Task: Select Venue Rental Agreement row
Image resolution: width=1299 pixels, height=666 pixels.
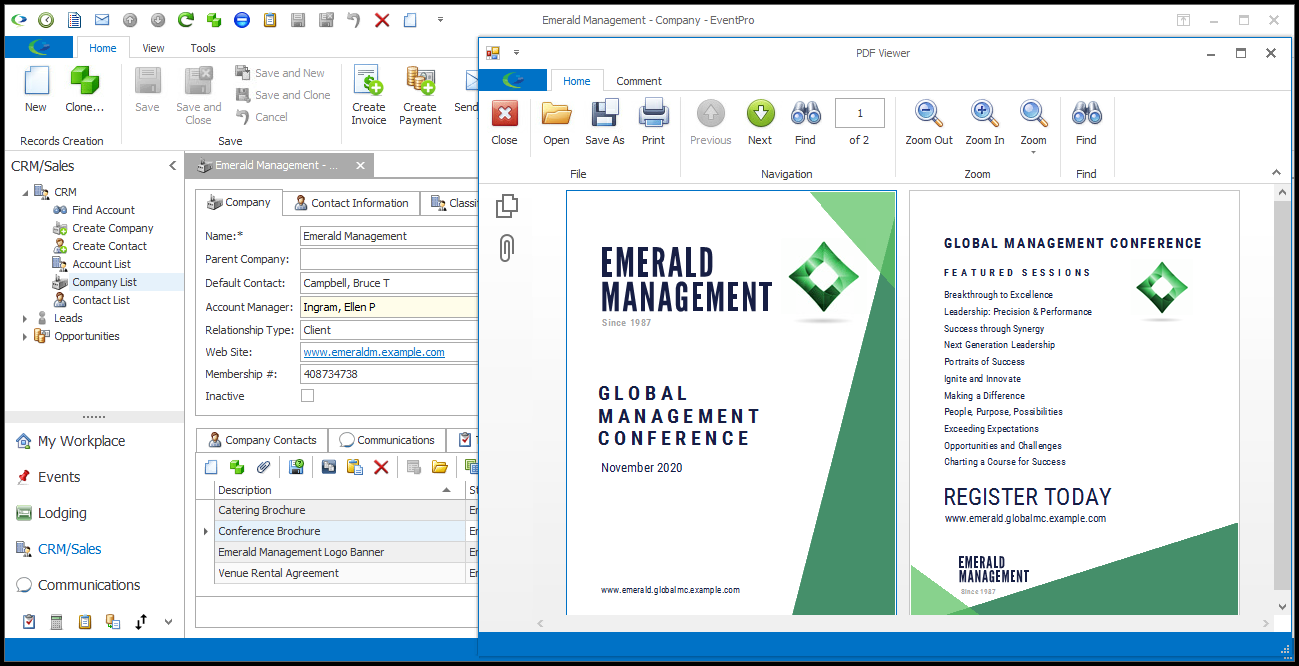Action: tap(340, 573)
